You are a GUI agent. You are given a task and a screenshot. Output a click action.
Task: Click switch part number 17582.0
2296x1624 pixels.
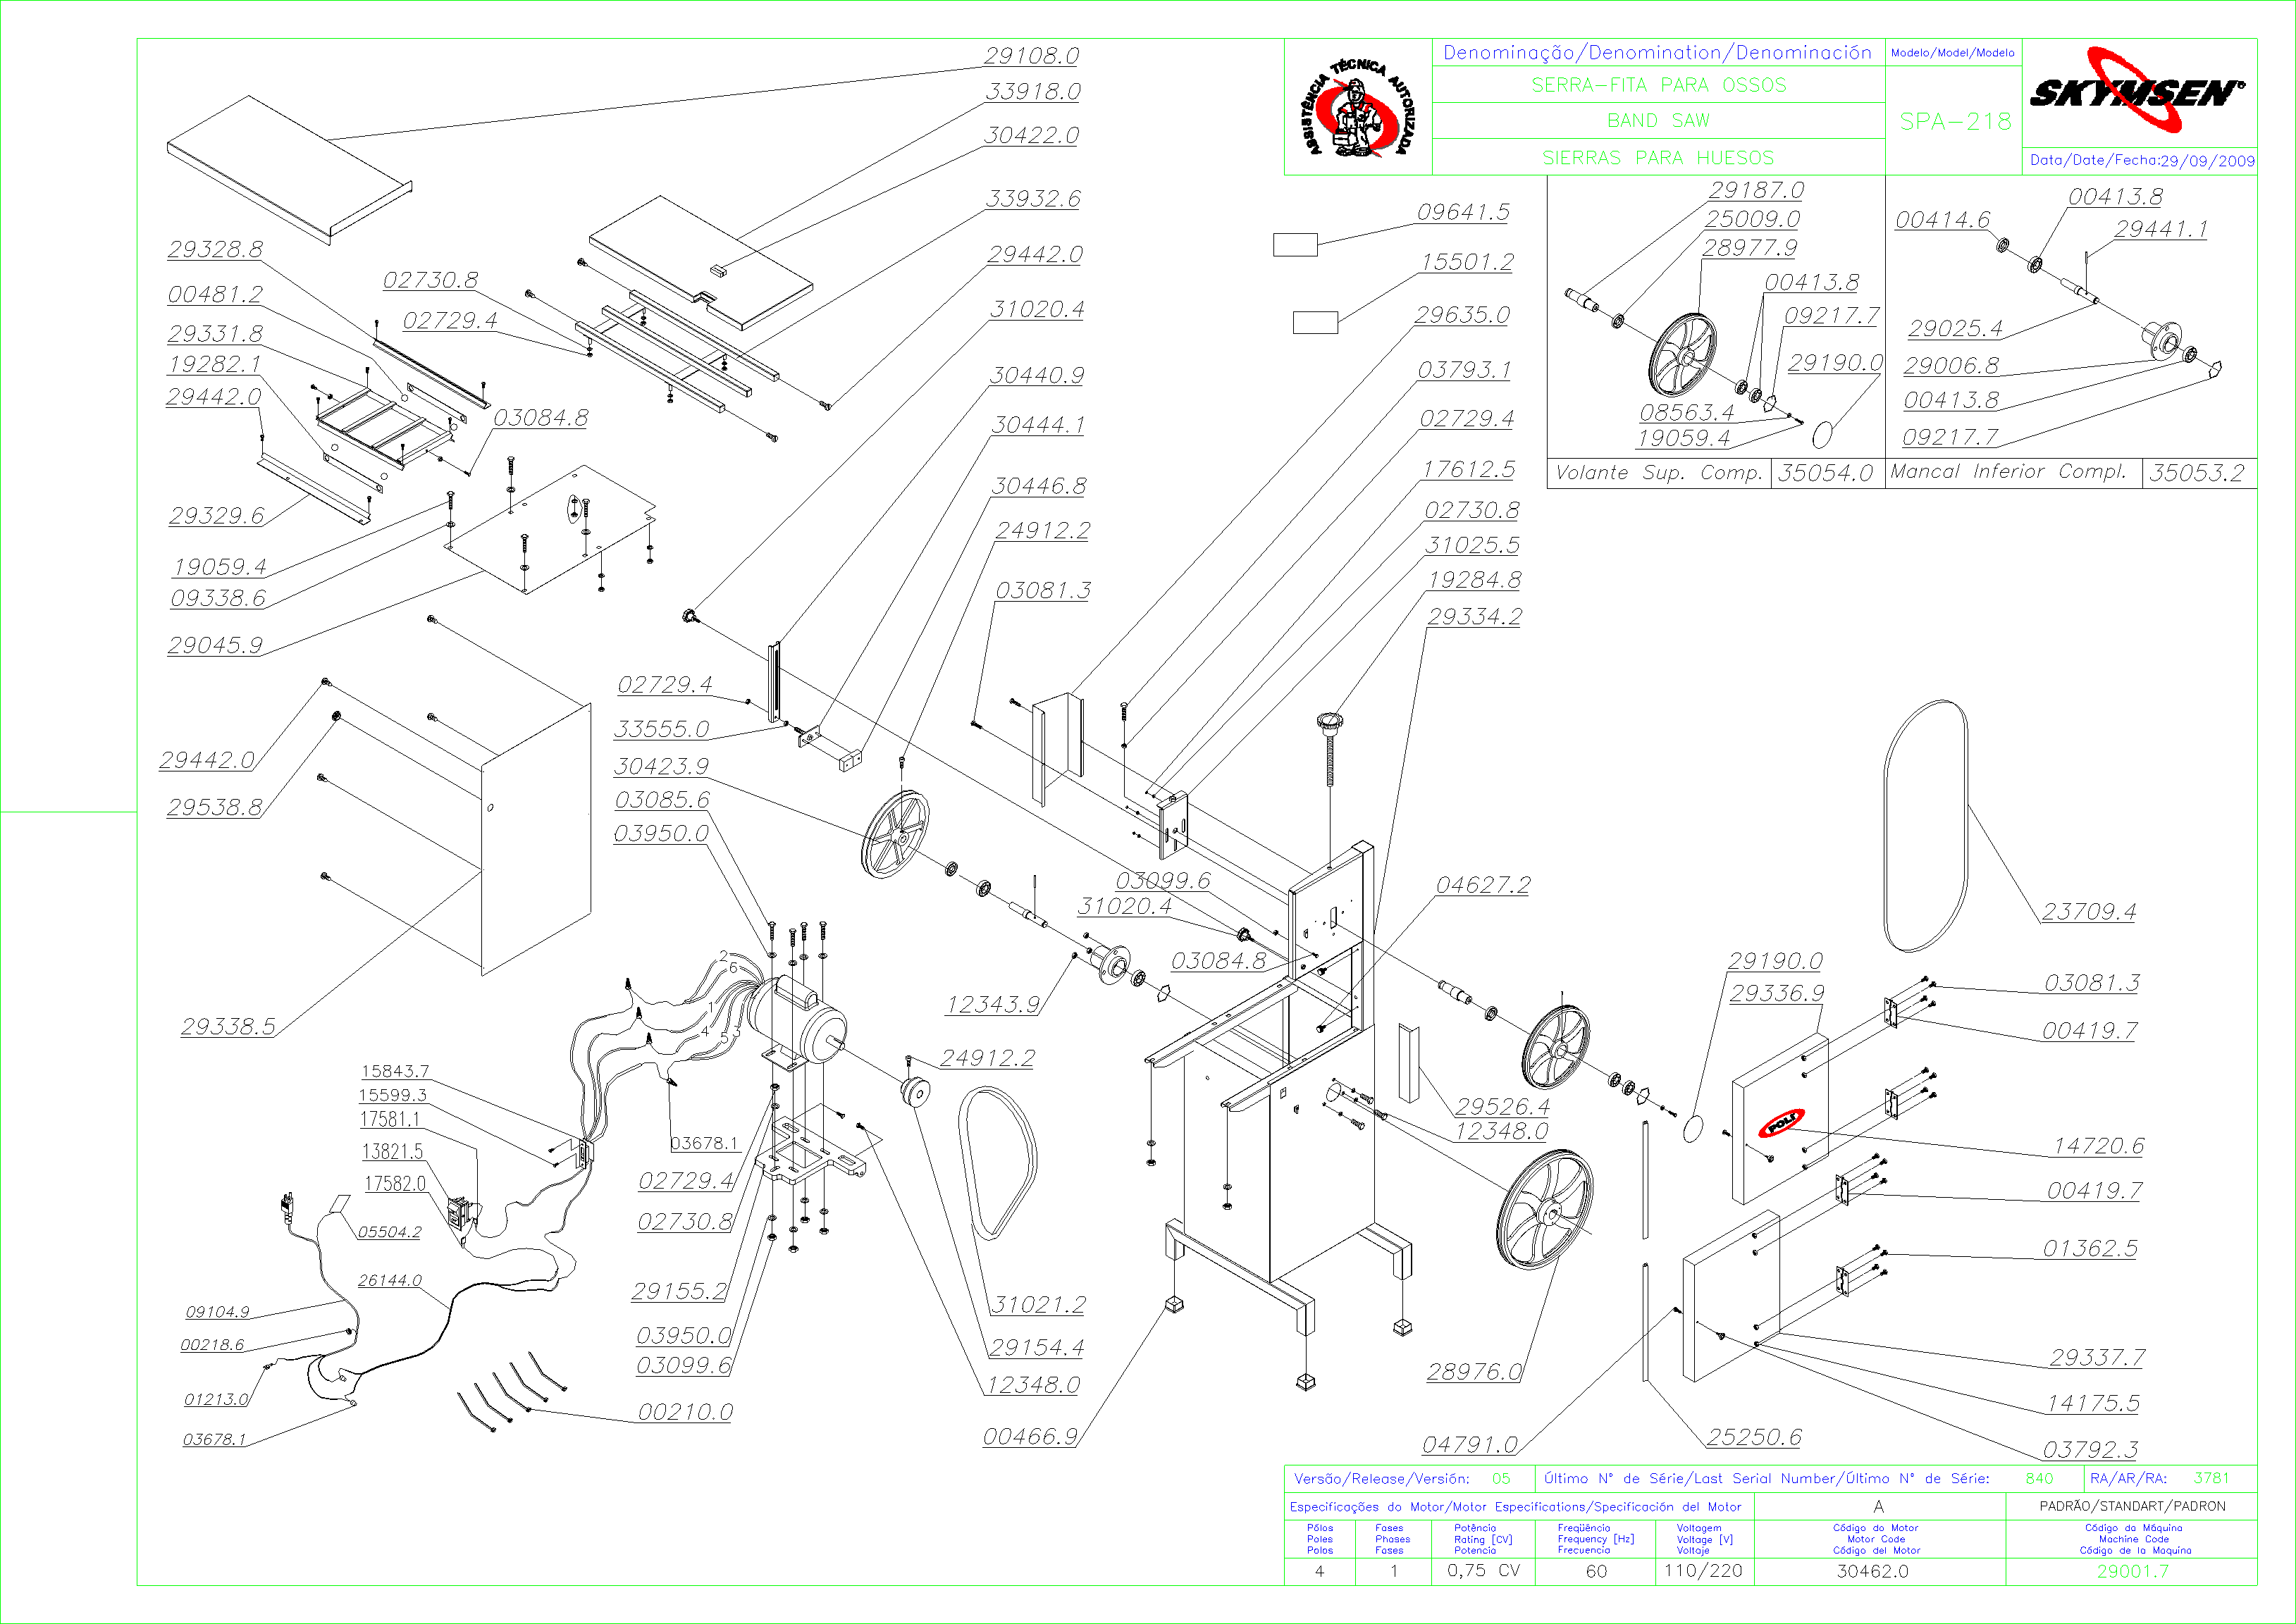point(394,1184)
